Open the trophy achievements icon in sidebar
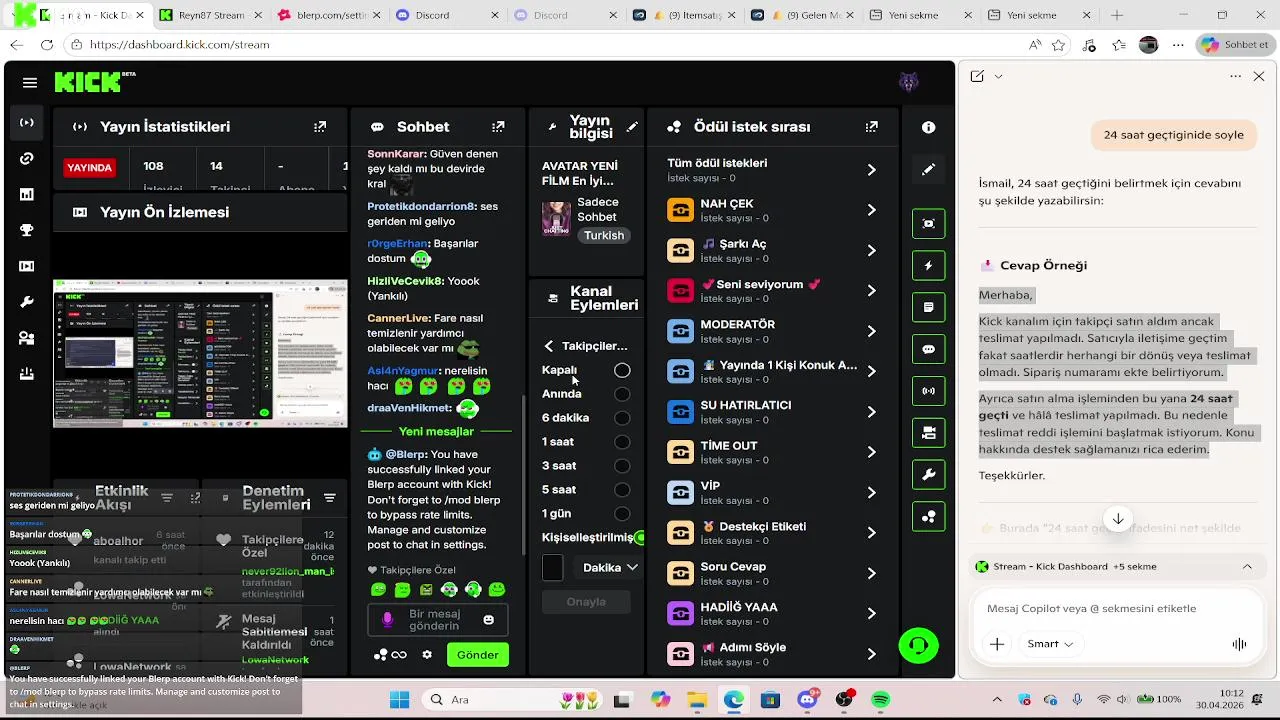The image size is (1280, 720). (x=27, y=230)
